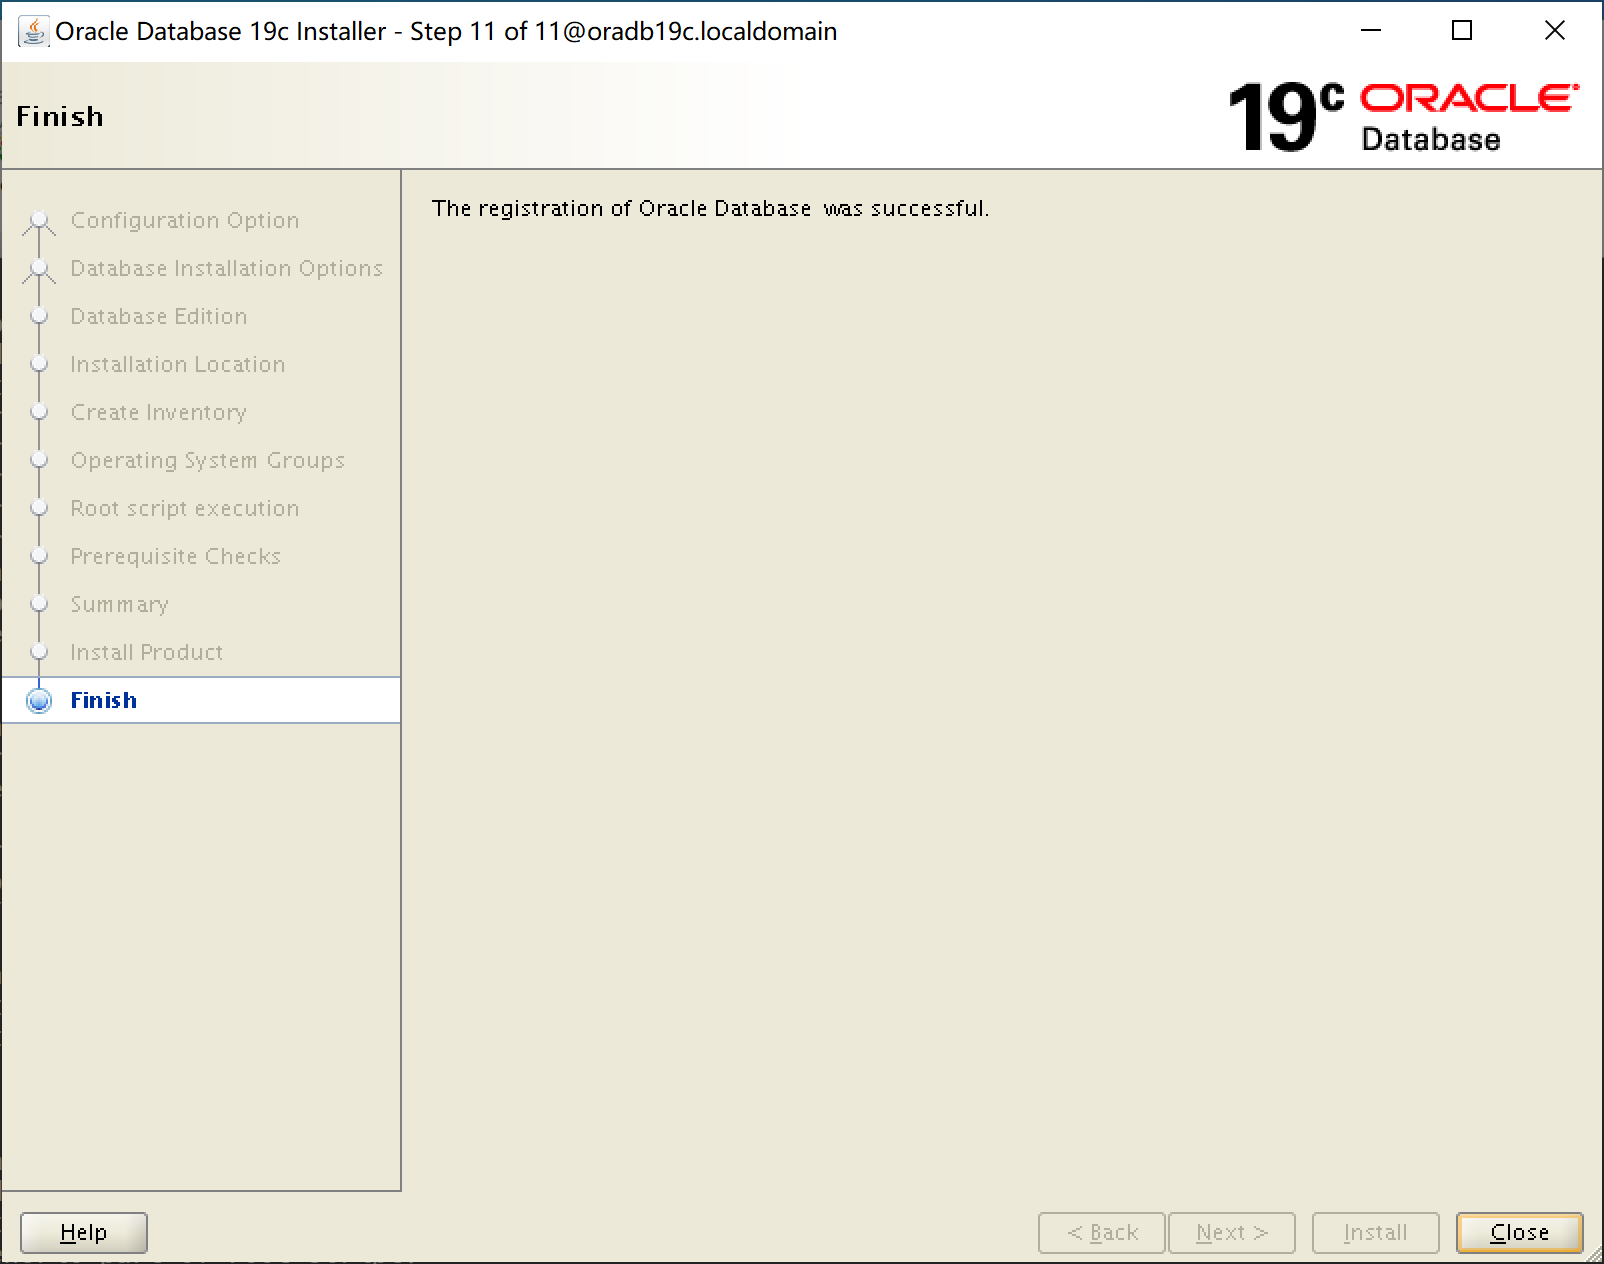The image size is (1604, 1264).
Task: Select the Database Edition step
Action: point(159,316)
